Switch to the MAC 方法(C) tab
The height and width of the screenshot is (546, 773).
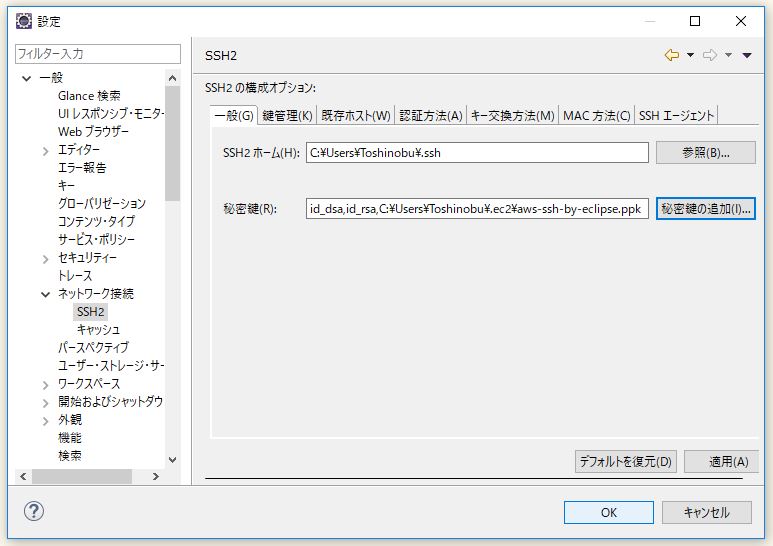tap(597, 116)
